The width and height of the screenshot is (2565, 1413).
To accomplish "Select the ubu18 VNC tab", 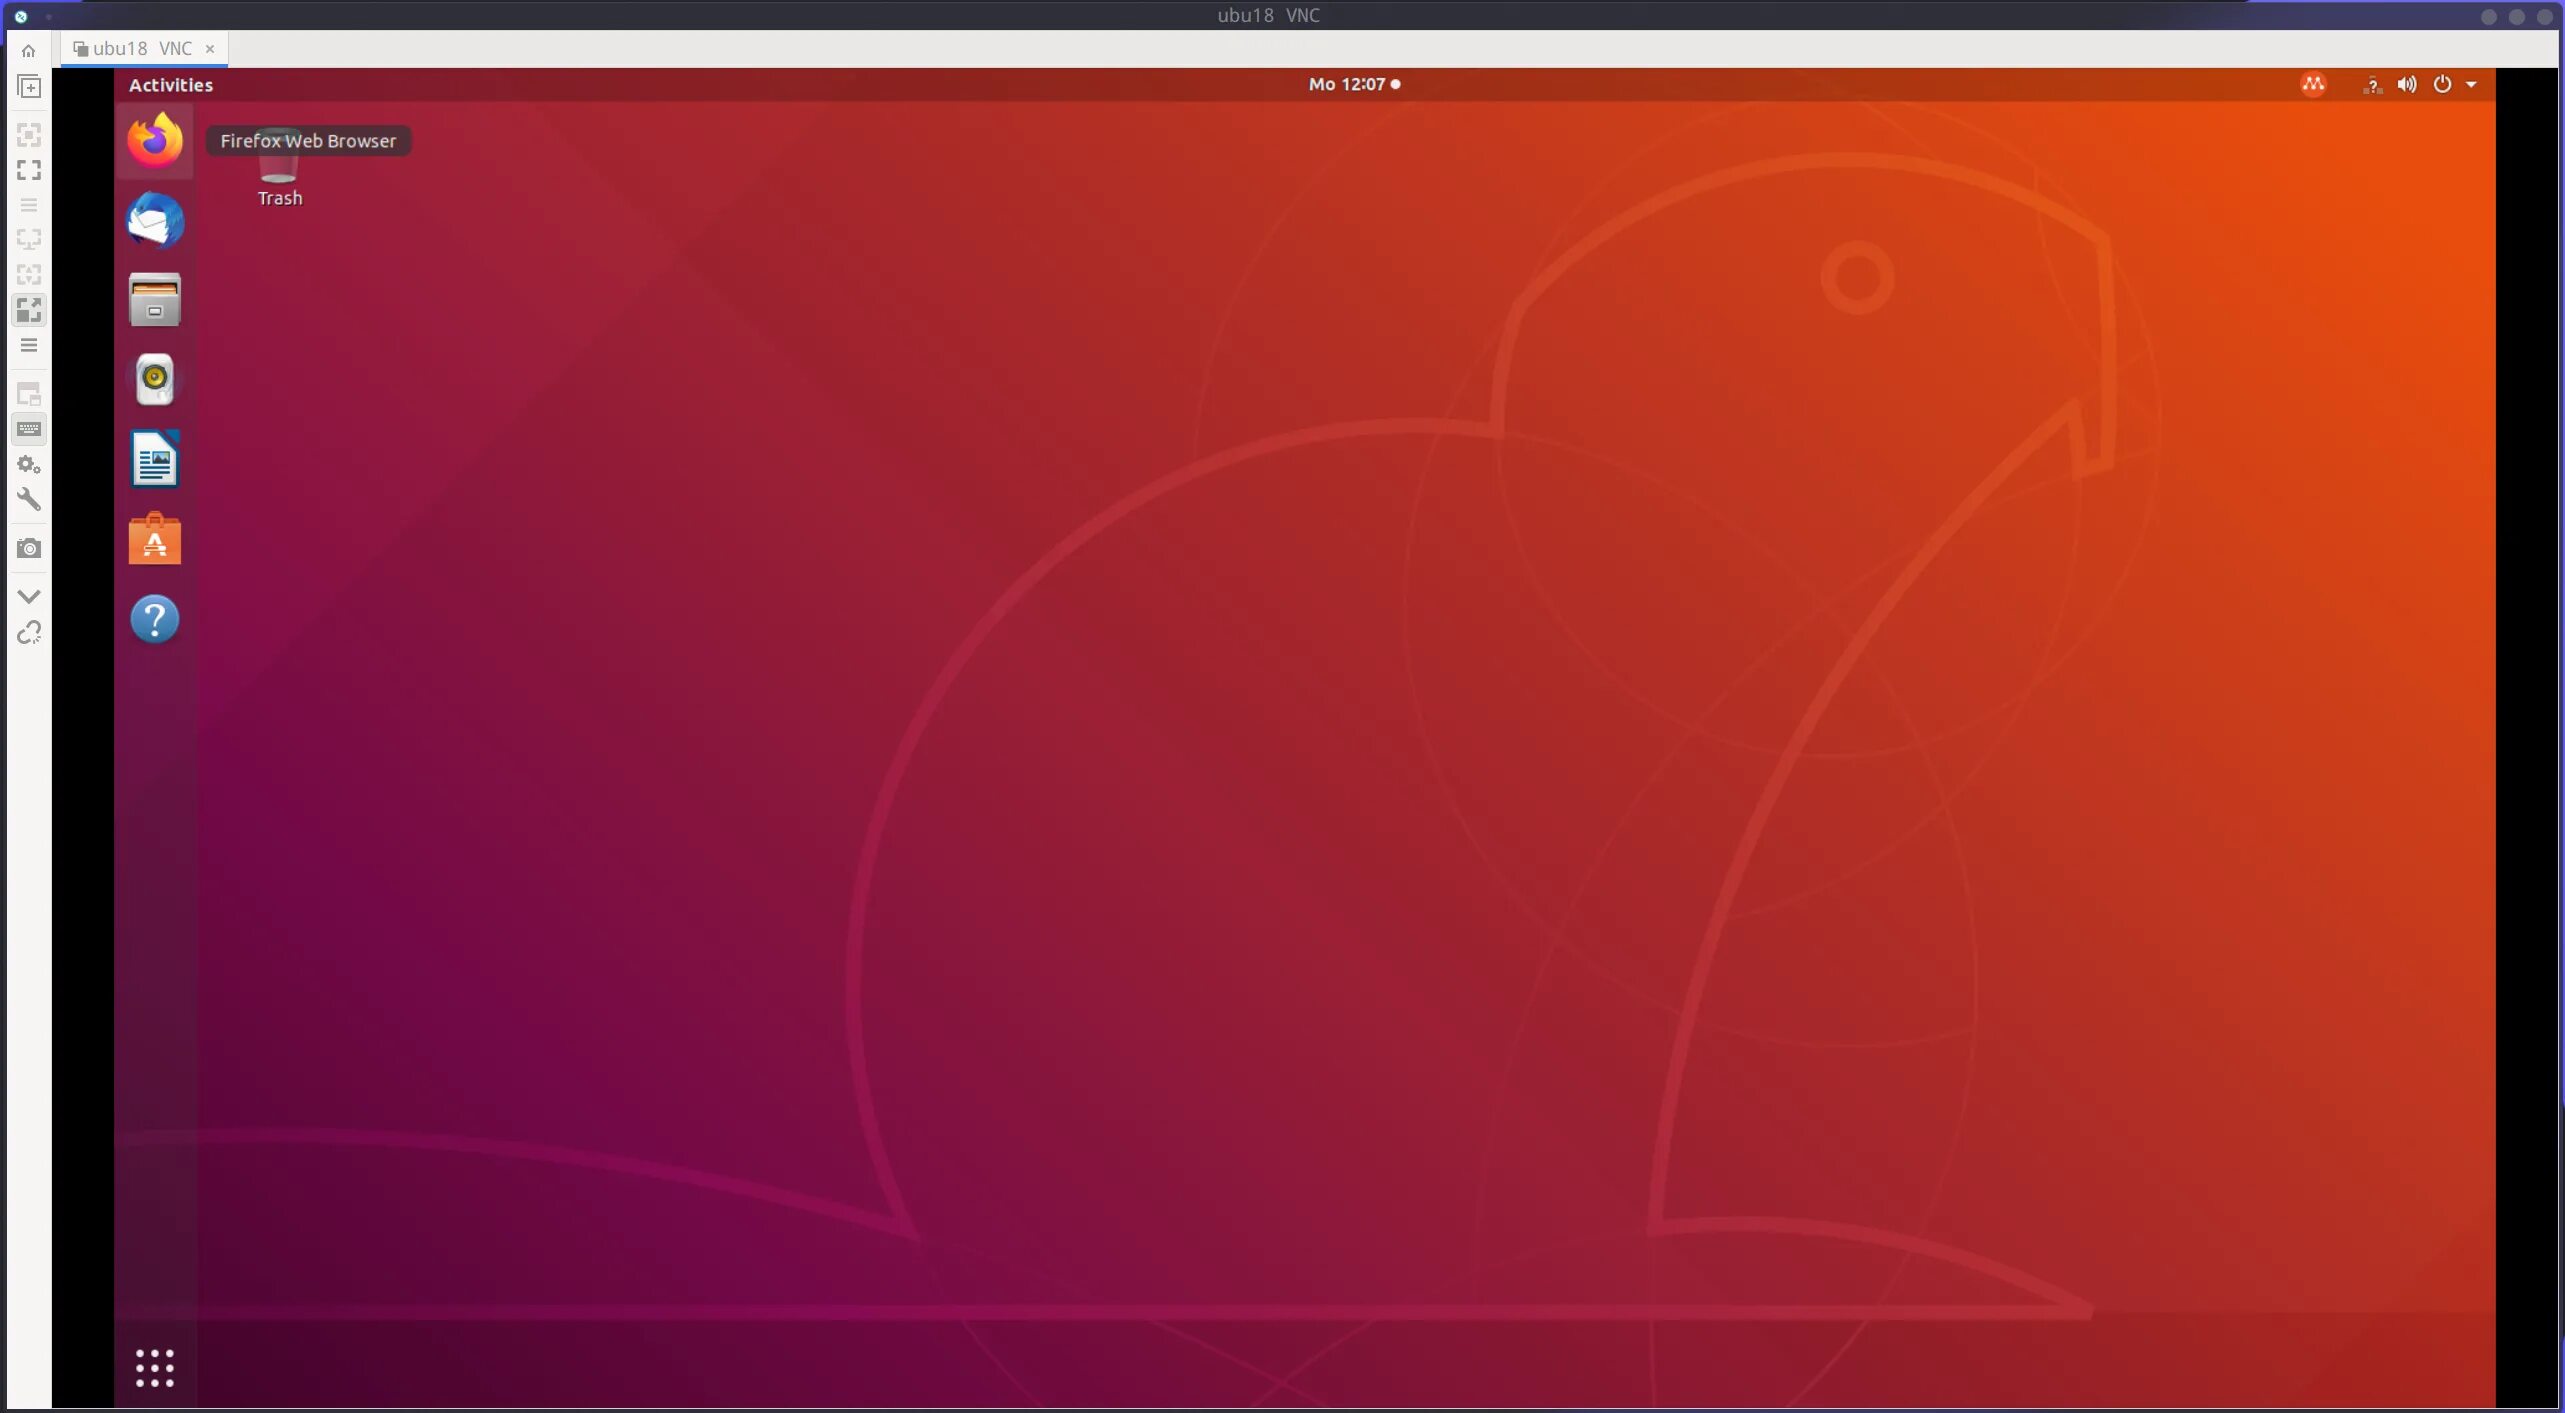I will 141,49.
